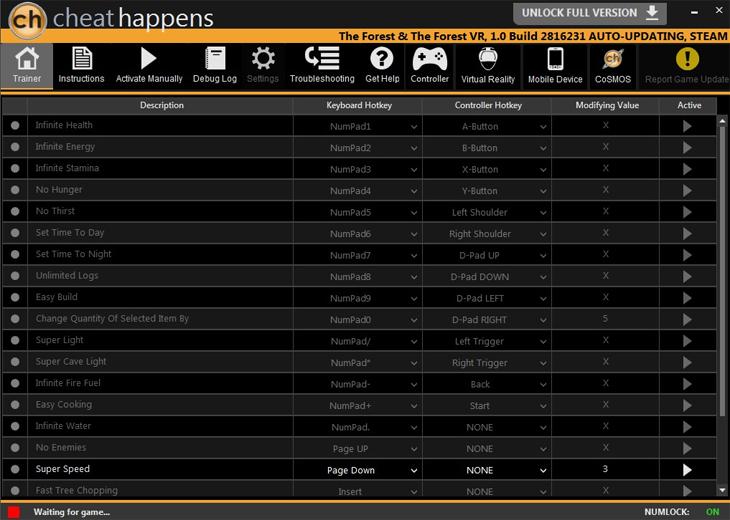Toggle the status dot beside No Hunger
The image size is (730, 520).
(15, 190)
